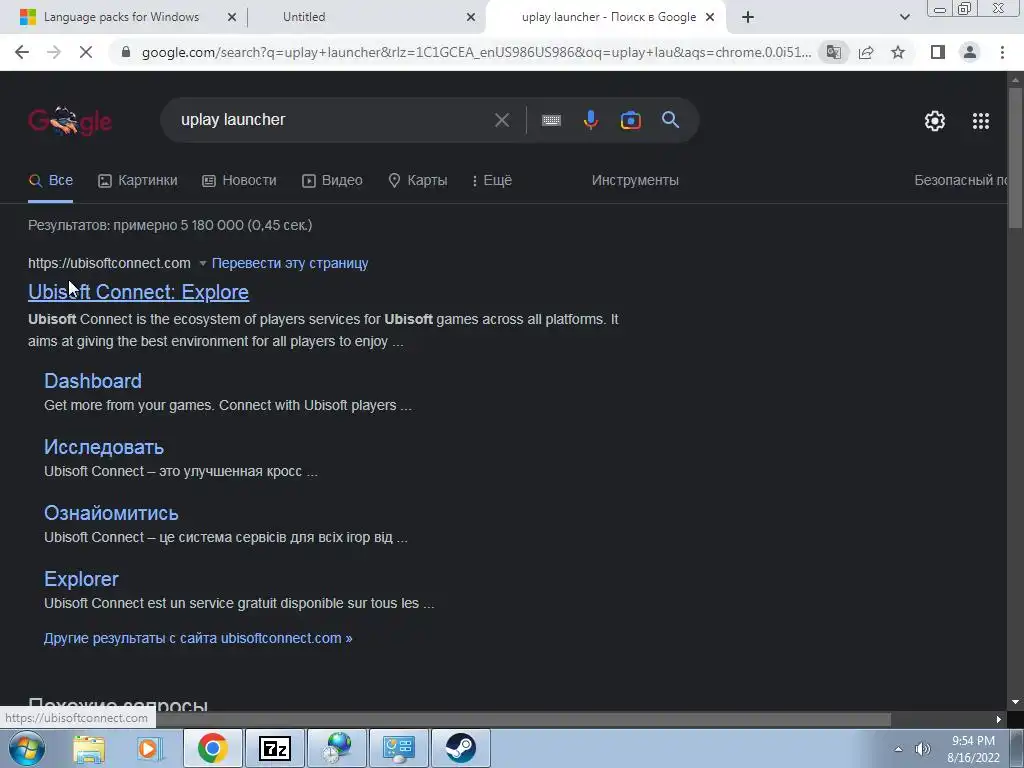Switch to Language packs for Windows tab

121,17
